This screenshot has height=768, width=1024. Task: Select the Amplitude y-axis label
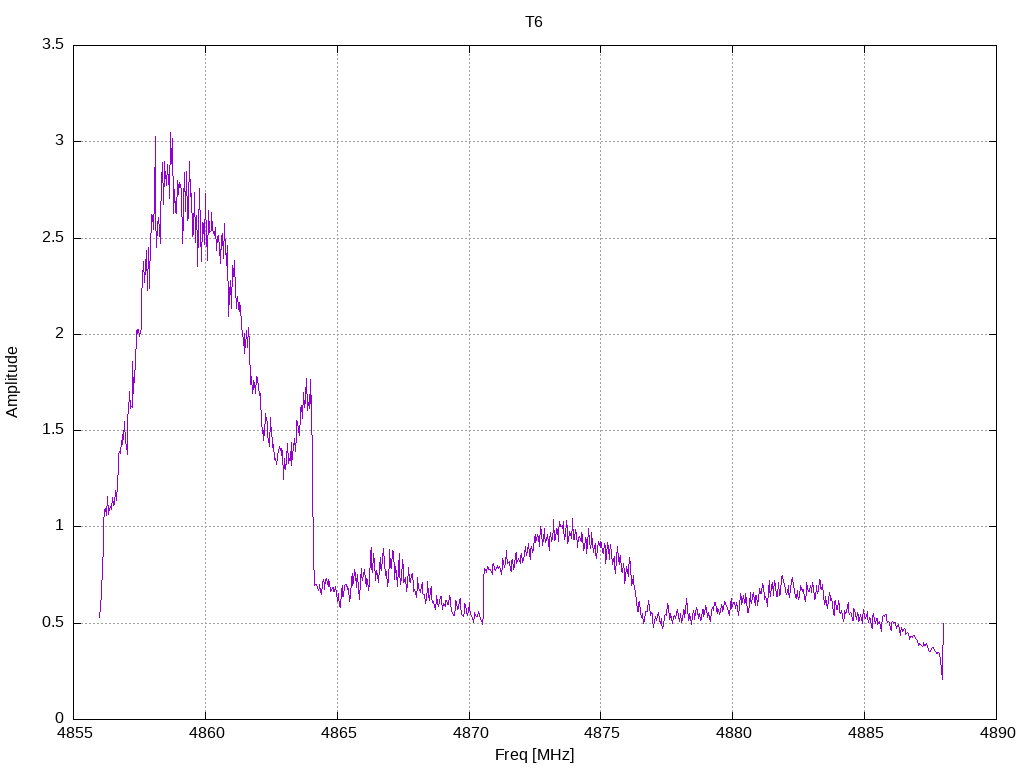pyautogui.click(x=12, y=382)
